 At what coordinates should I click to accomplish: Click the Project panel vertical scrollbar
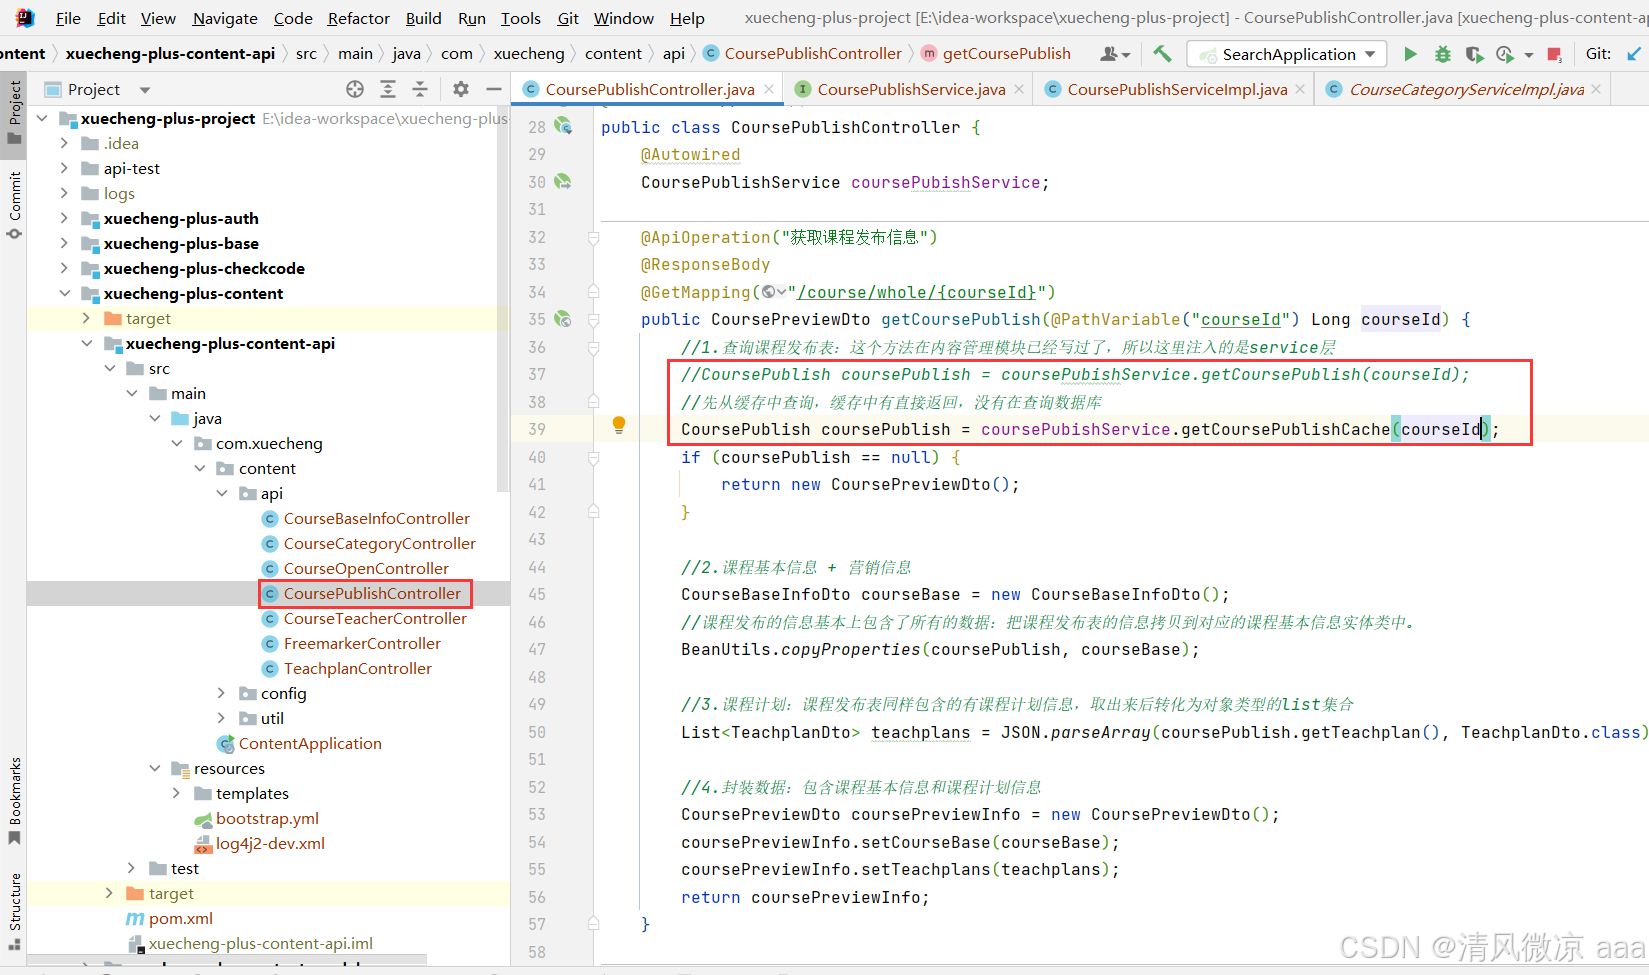[x=504, y=300]
